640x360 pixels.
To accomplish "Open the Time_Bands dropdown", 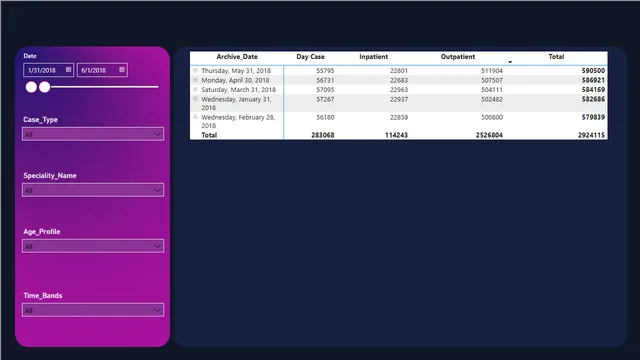I will 93,310.
